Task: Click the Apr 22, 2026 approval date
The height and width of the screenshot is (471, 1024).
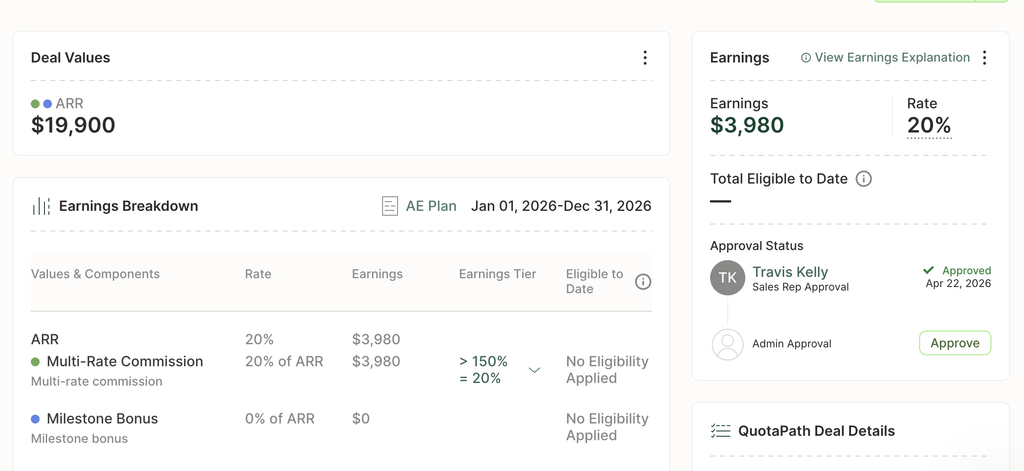Action: click(x=958, y=284)
